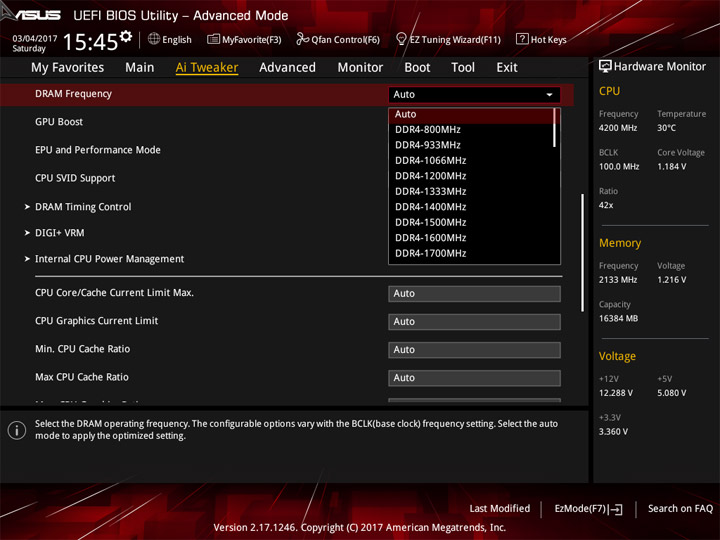Click the 4200 MHz CPU frequency value
Screen dimensions: 720x540
click(618, 128)
